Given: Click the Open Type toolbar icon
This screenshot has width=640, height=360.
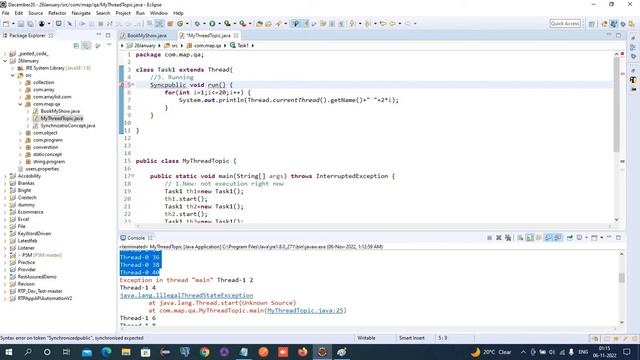Looking at the screenshot, I should (x=259, y=24).
